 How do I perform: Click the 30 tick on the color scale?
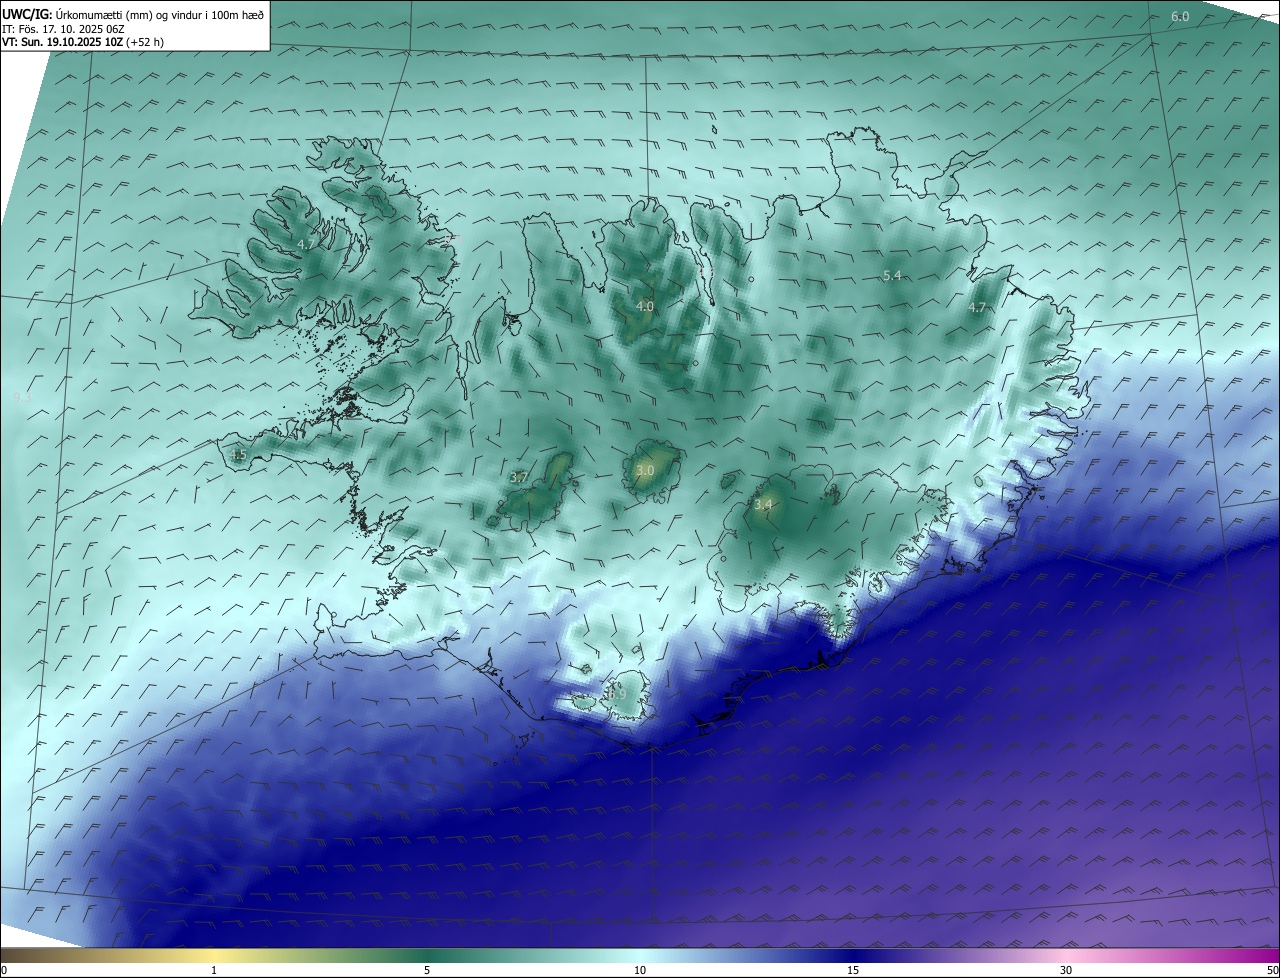point(1066,970)
